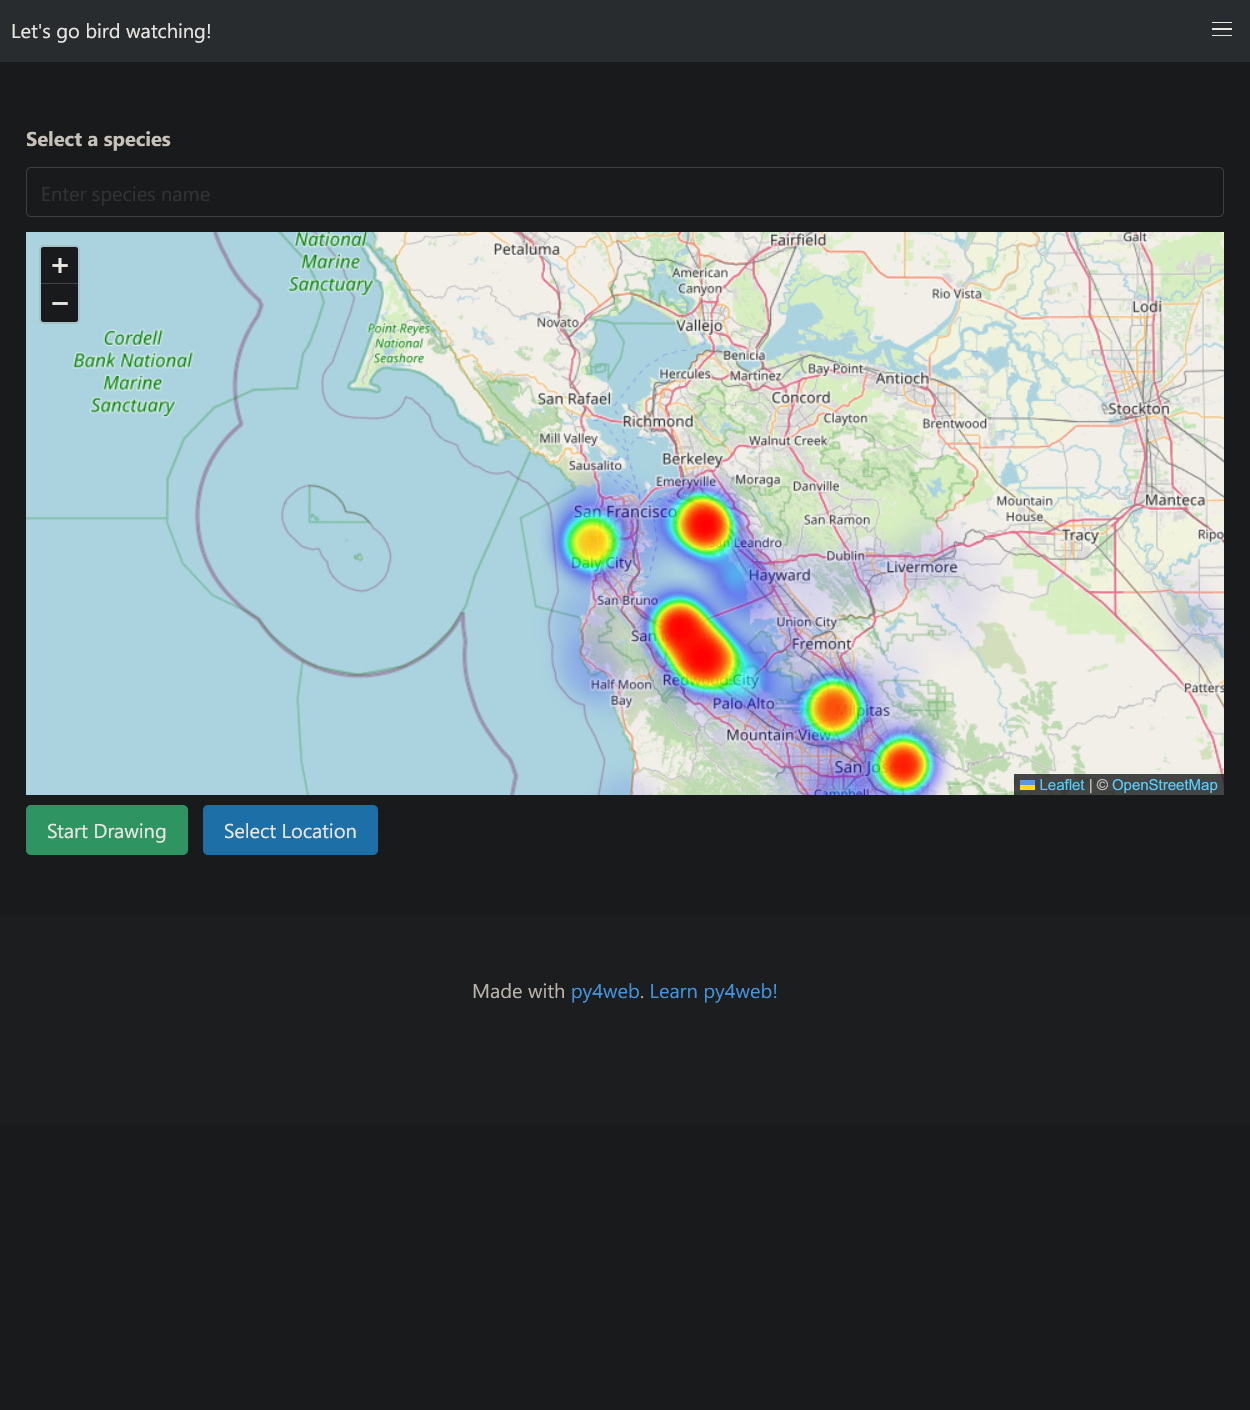Viewport: 1250px width, 1410px height.
Task: Open the hamburger navigation menu
Action: click(1221, 30)
